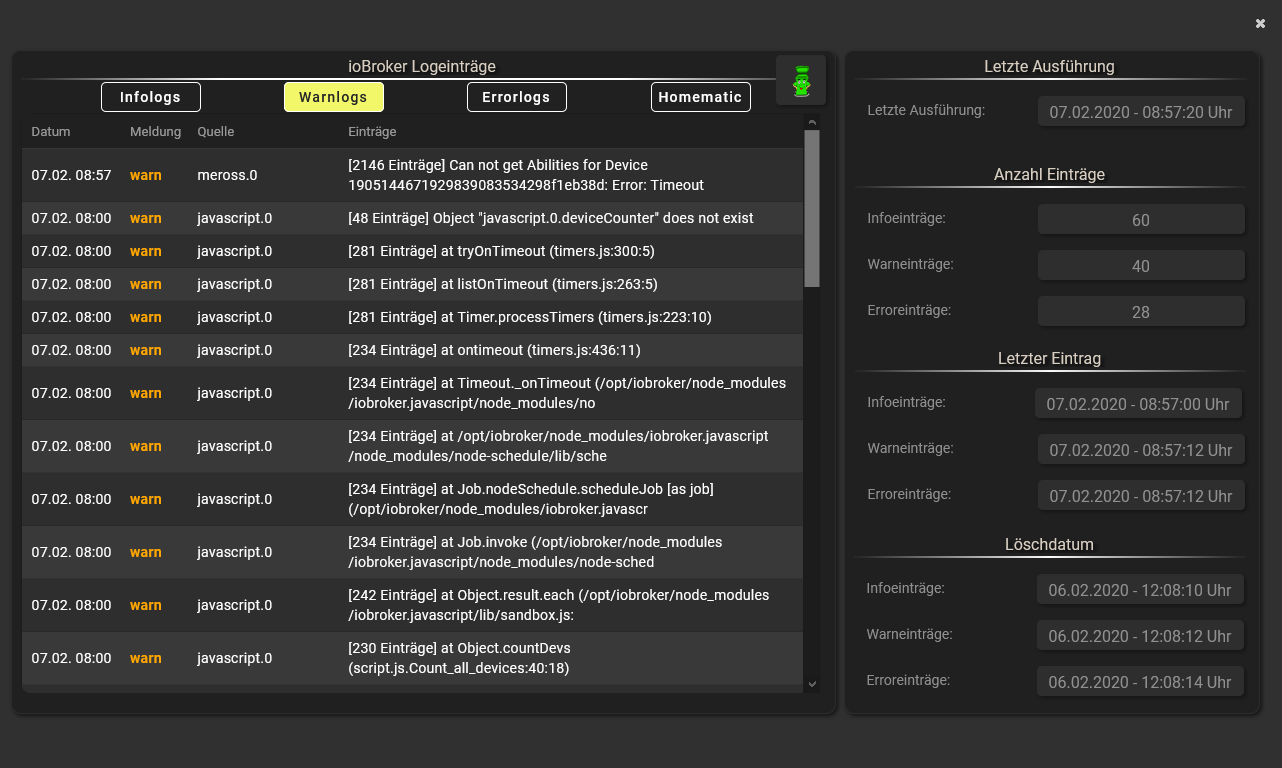
Task: Select the Warnlogs tab
Action: click(x=334, y=97)
